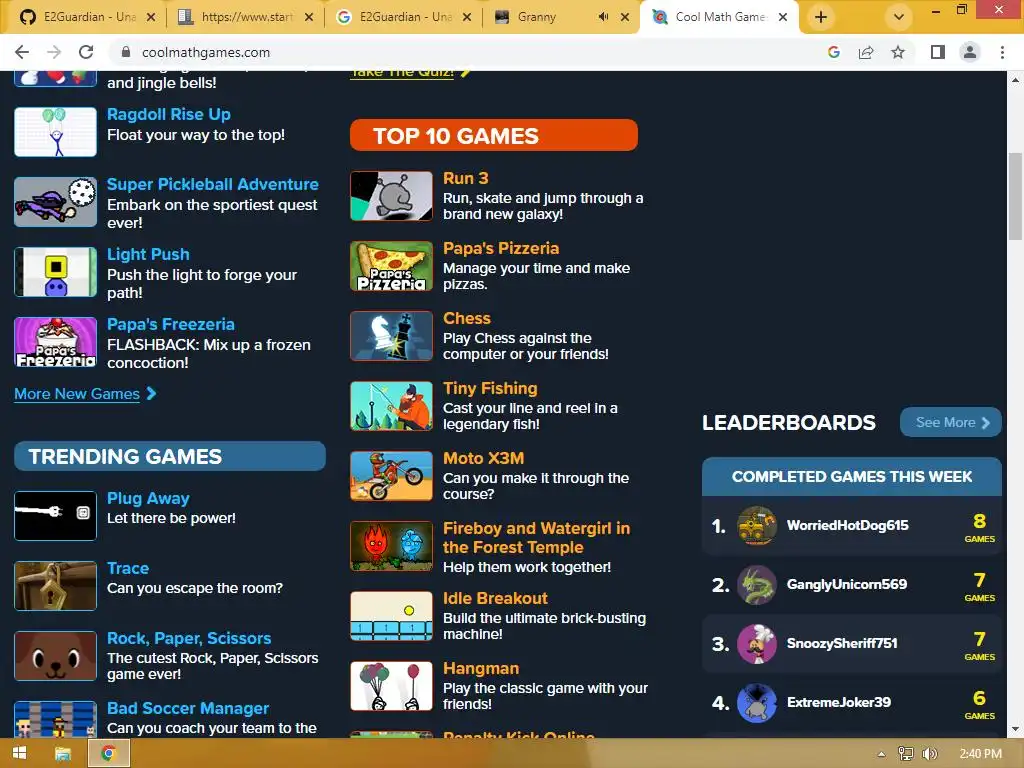The height and width of the screenshot is (768, 1024).
Task: Open the More New Games link
Action: (77, 394)
